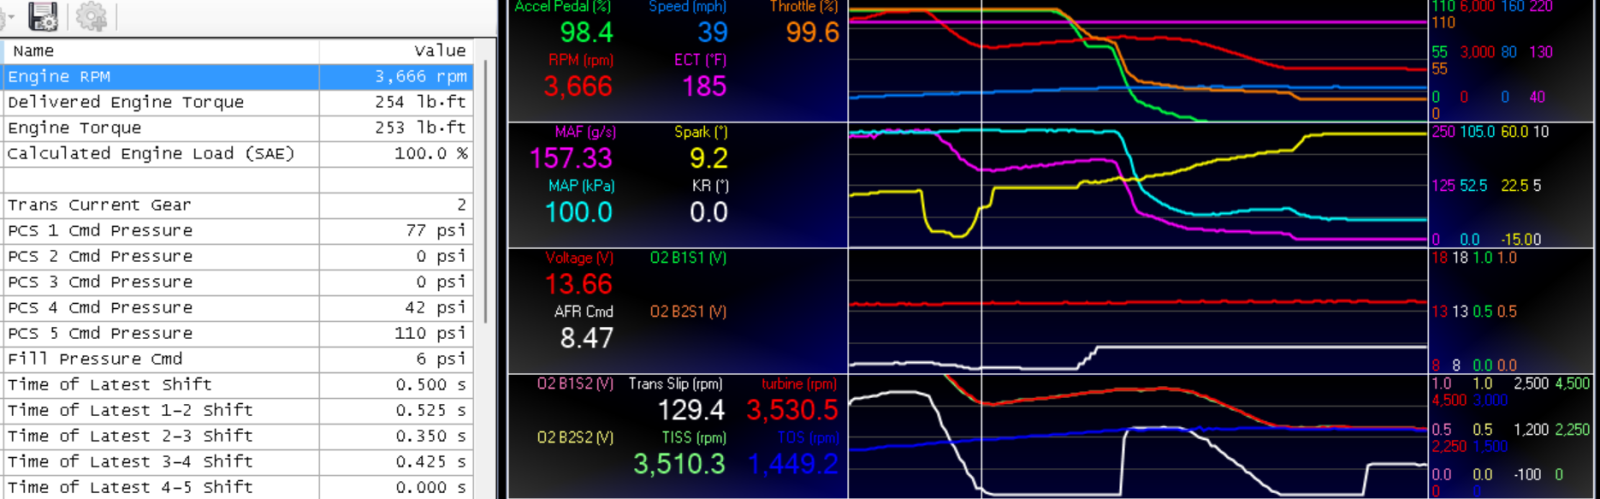This screenshot has height=499, width=1600.
Task: Click the grayed add channel gear icon
Action: point(91,15)
